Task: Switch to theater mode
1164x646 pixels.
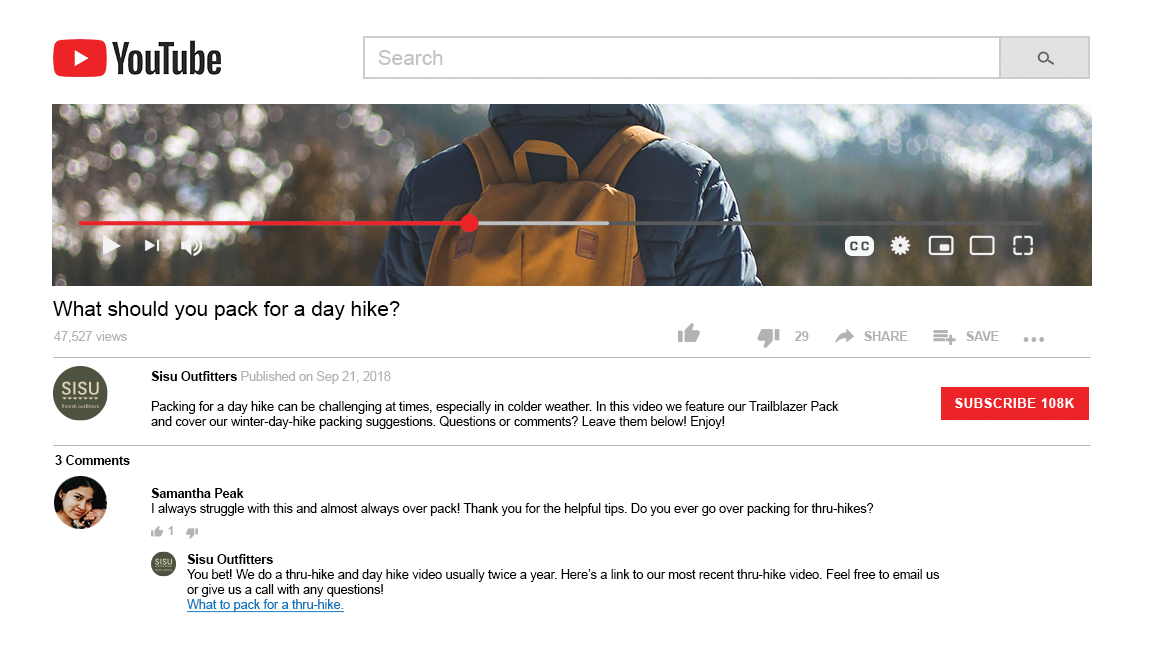Action: click(982, 246)
